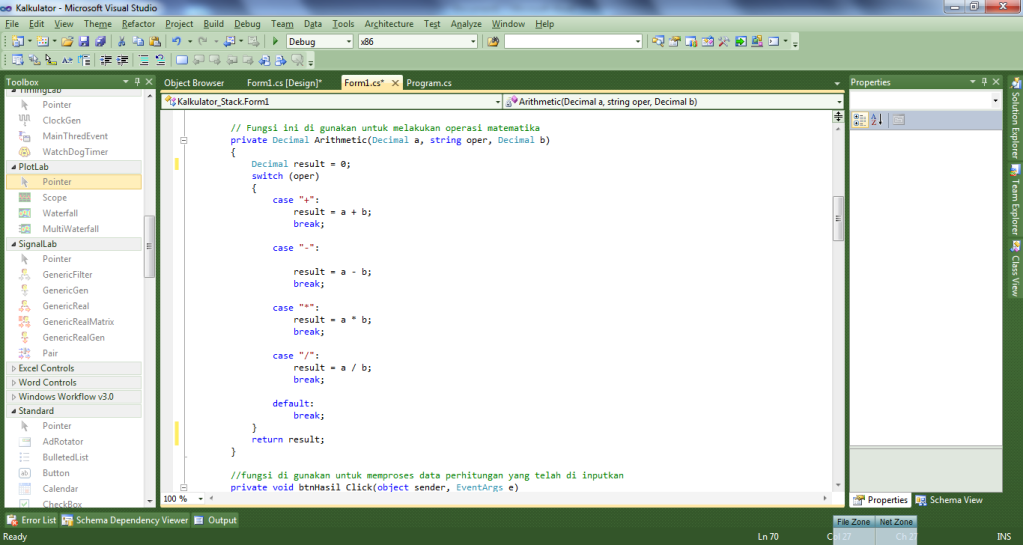Expand the Excel Controls toolbox group
Screen dimensions: 1023x545
coord(14,368)
